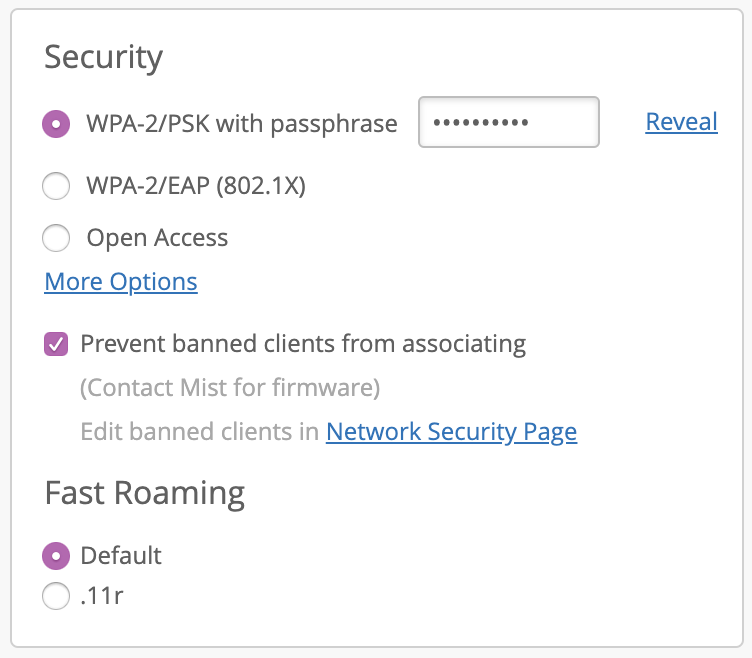The width and height of the screenshot is (752, 658).
Task: Select the WPA-2/PSK with passphrase radio button
Action: coord(56,124)
